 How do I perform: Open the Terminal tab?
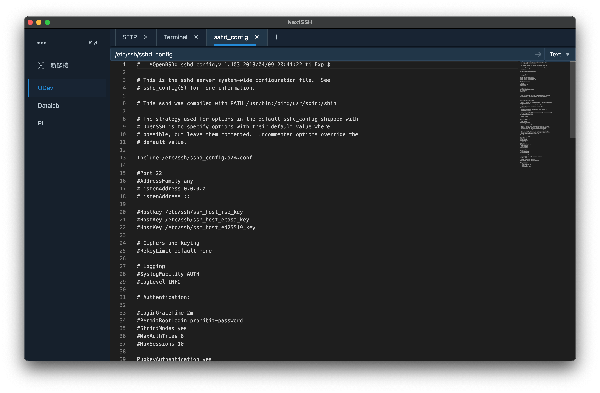pos(175,37)
